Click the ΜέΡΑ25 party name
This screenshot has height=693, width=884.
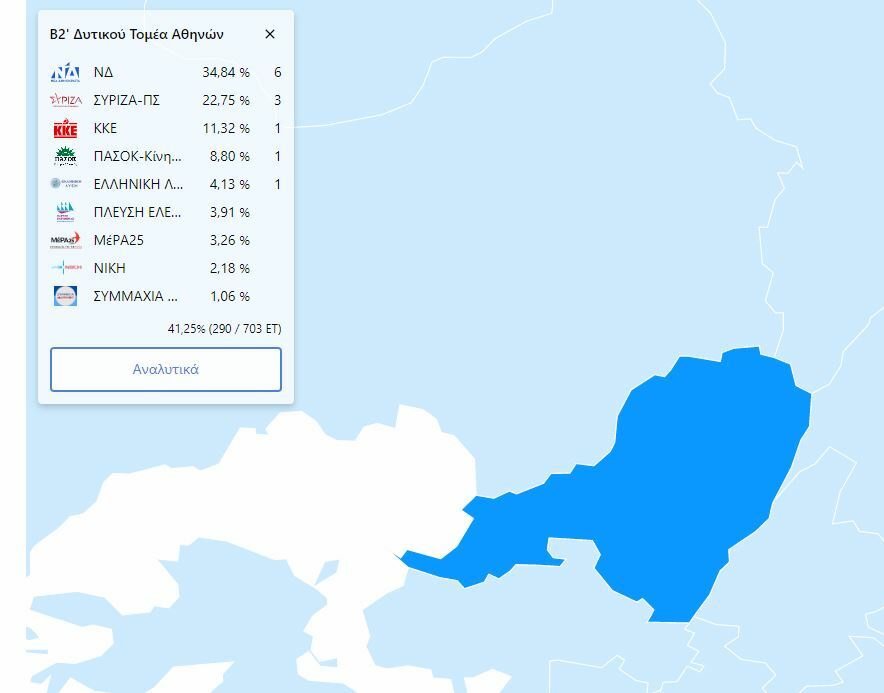118,240
